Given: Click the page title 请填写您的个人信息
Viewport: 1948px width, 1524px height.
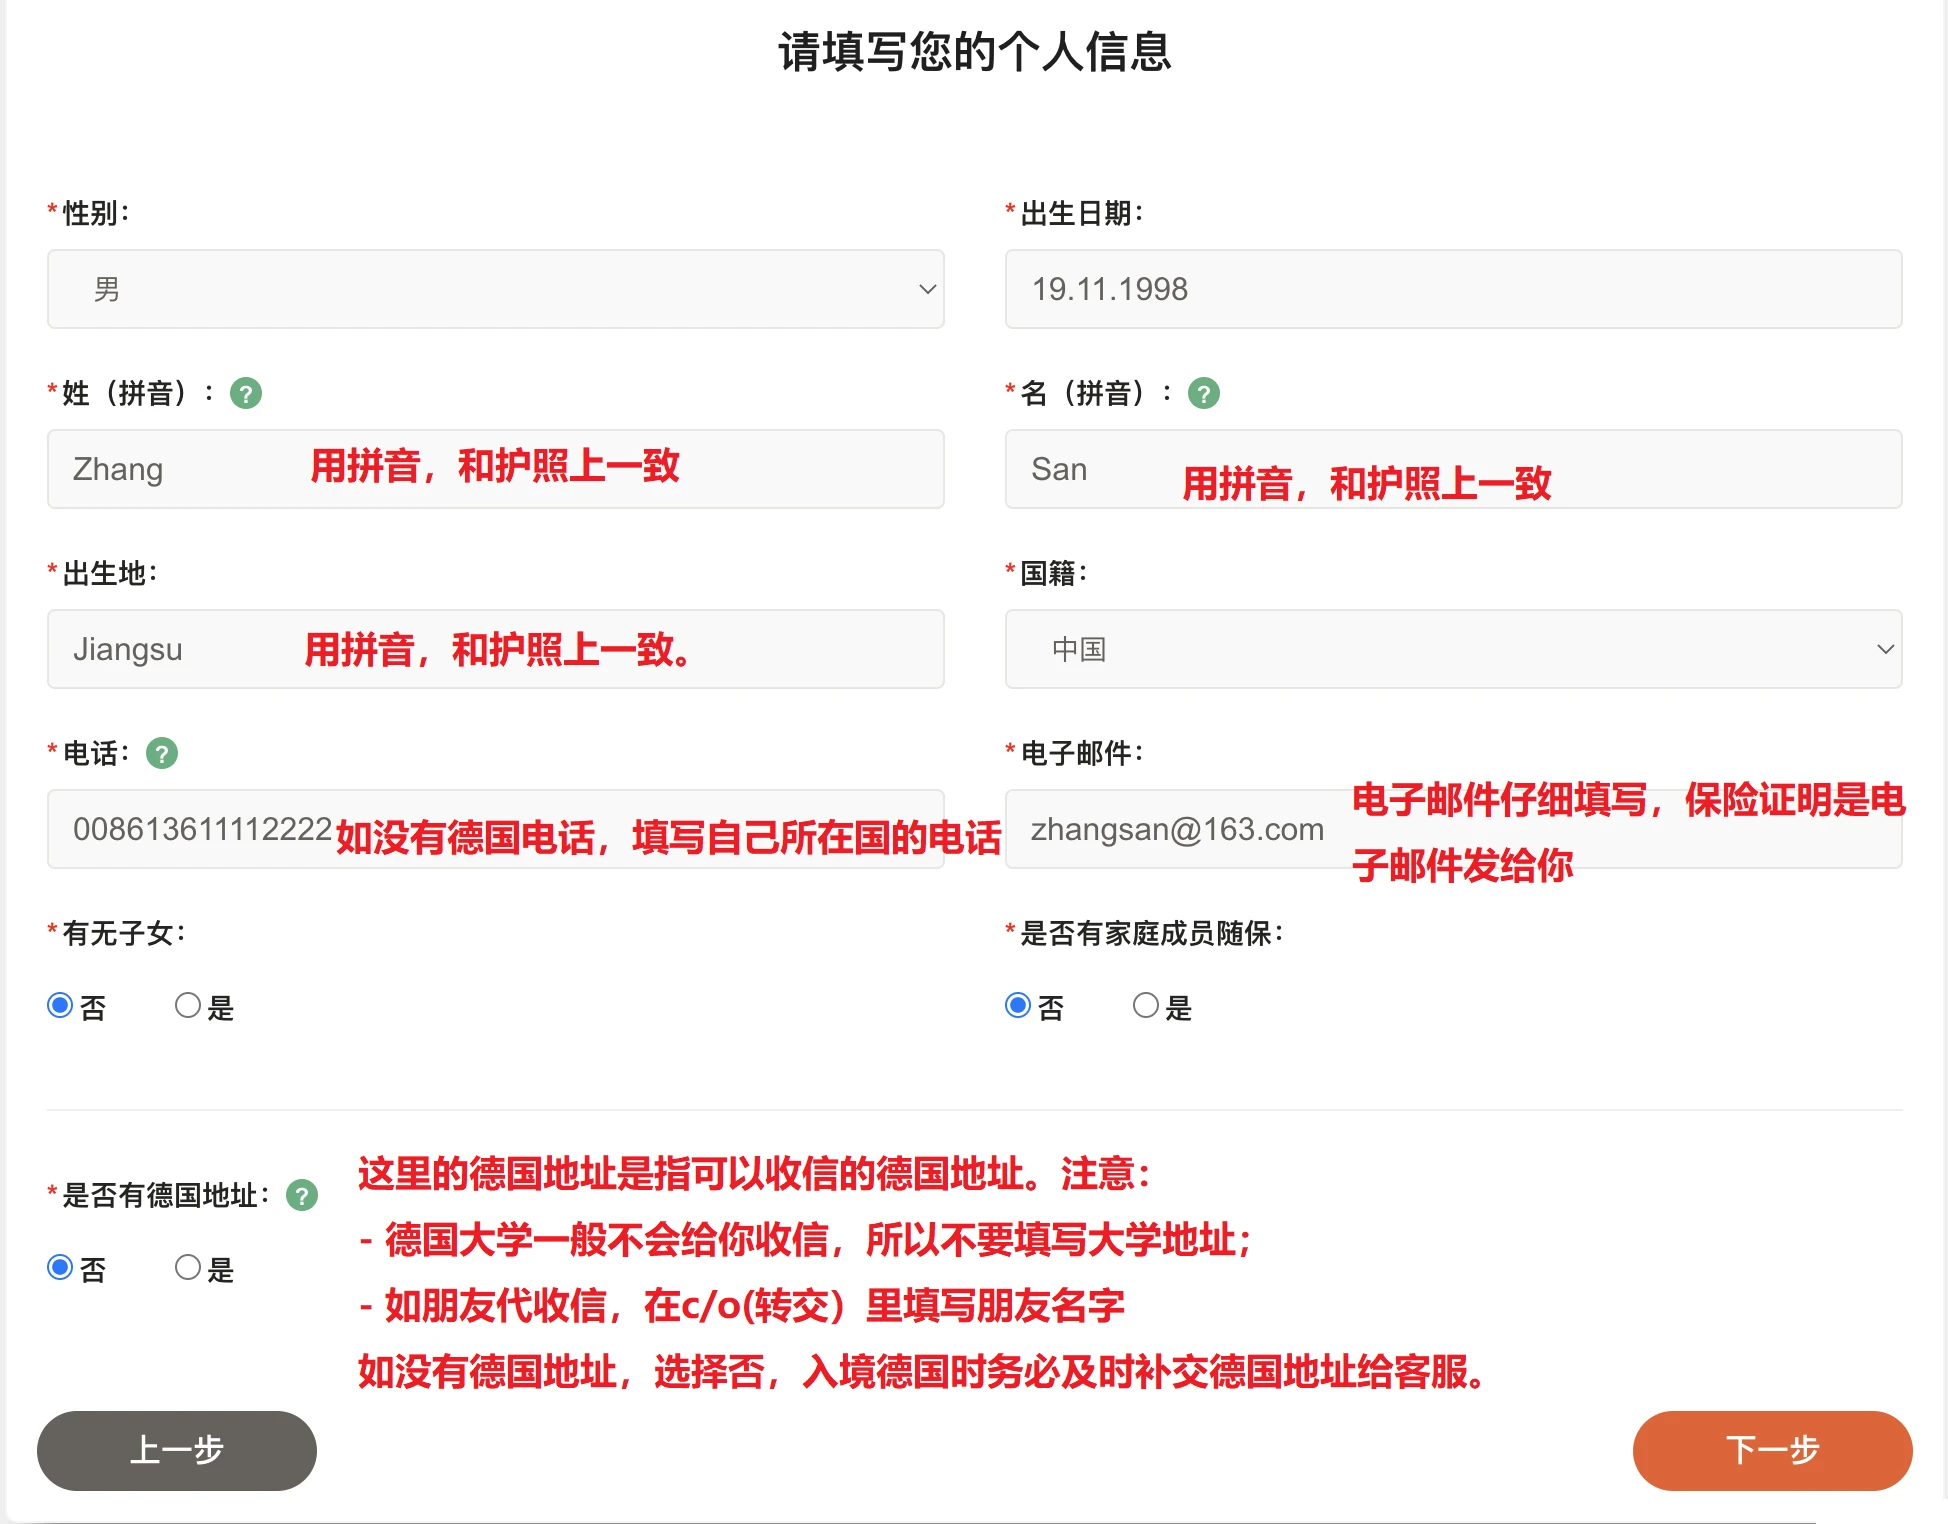Looking at the screenshot, I should (975, 52).
